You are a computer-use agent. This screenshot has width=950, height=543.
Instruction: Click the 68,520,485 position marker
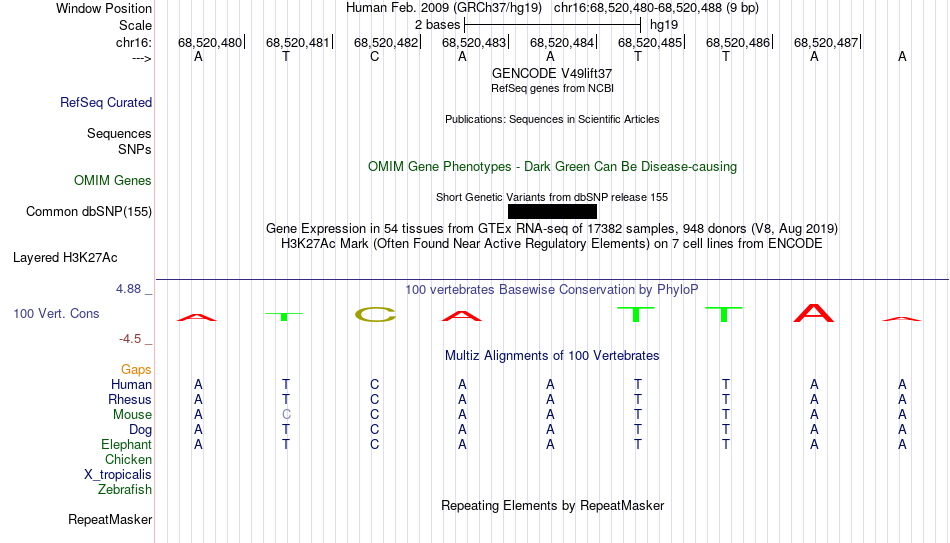tap(650, 42)
